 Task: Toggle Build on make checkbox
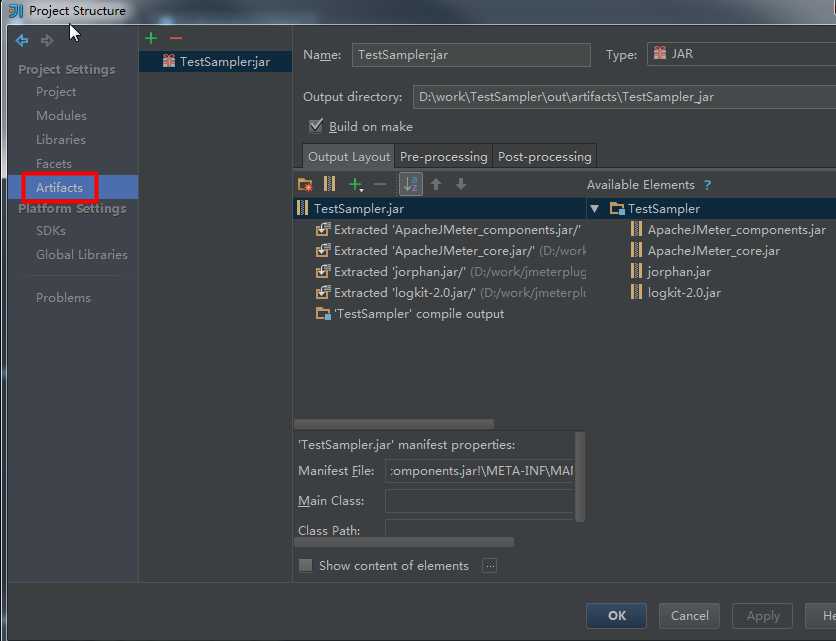(x=316, y=126)
